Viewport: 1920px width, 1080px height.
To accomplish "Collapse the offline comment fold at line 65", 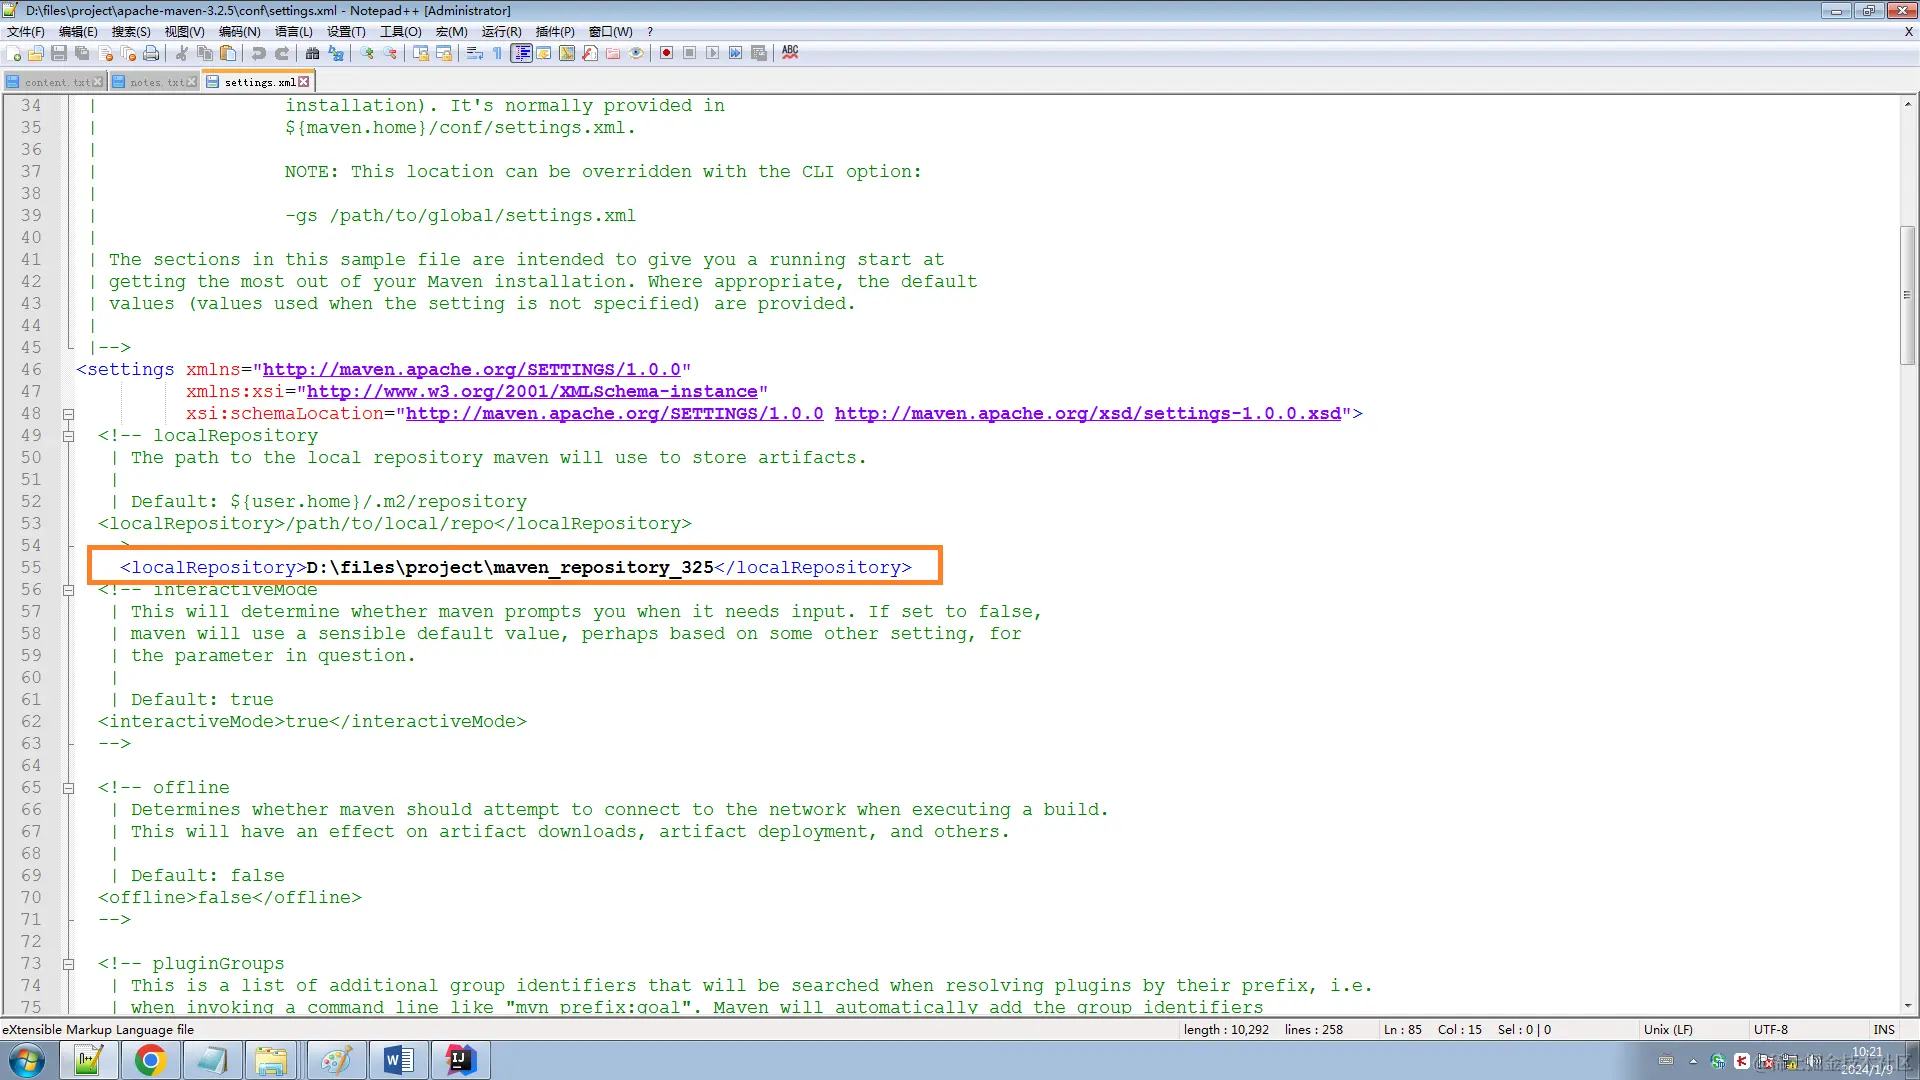I will [68, 788].
